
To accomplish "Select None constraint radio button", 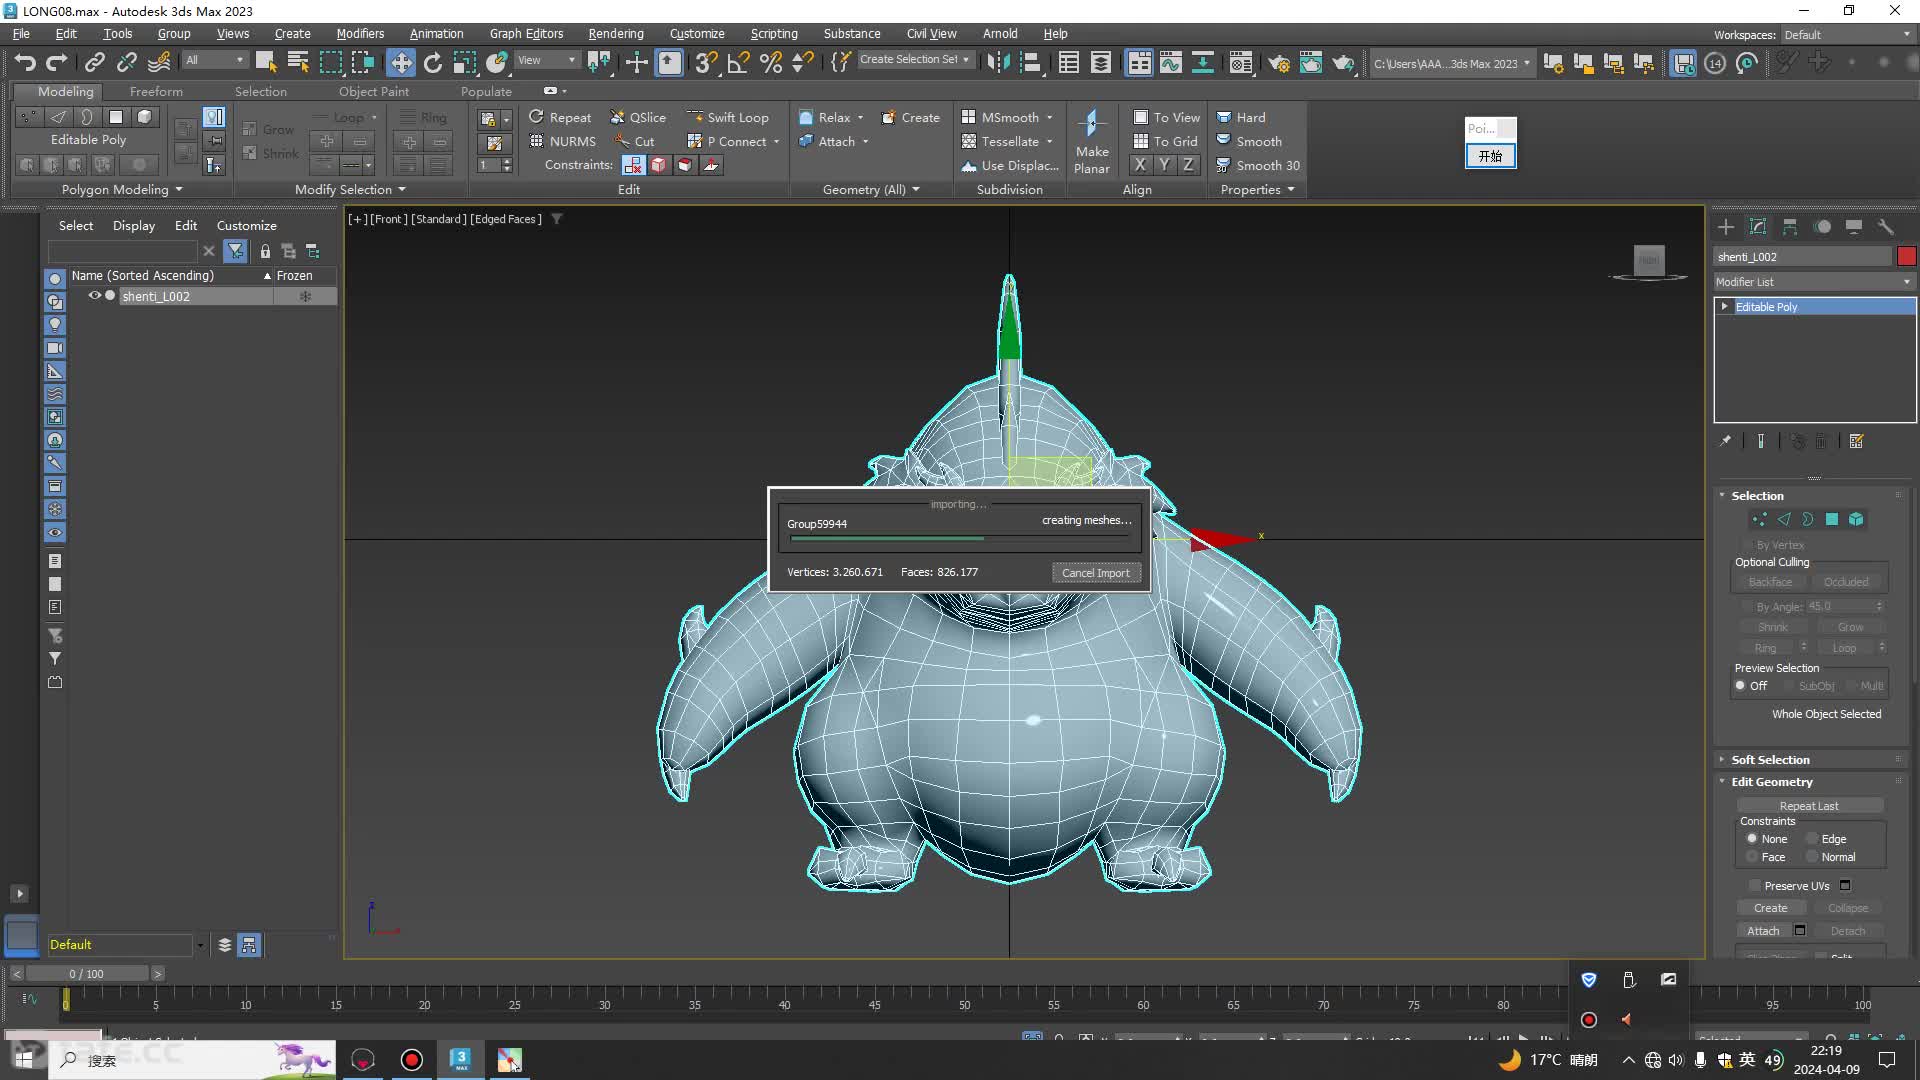I will point(1752,839).
